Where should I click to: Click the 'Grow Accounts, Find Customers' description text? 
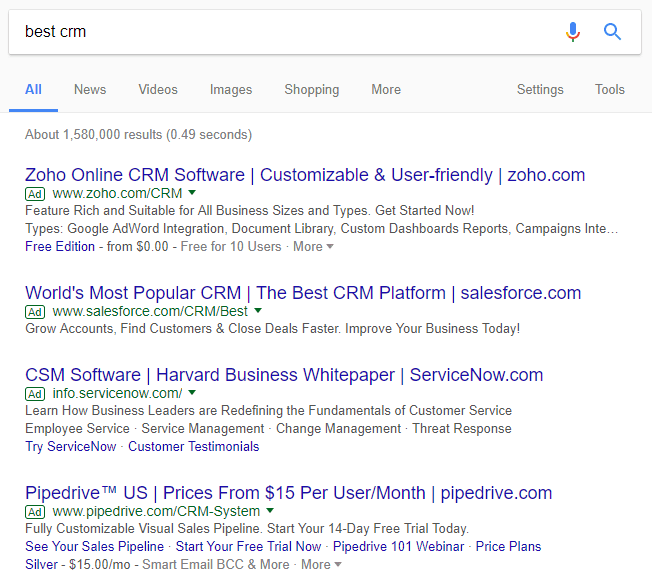[272, 329]
